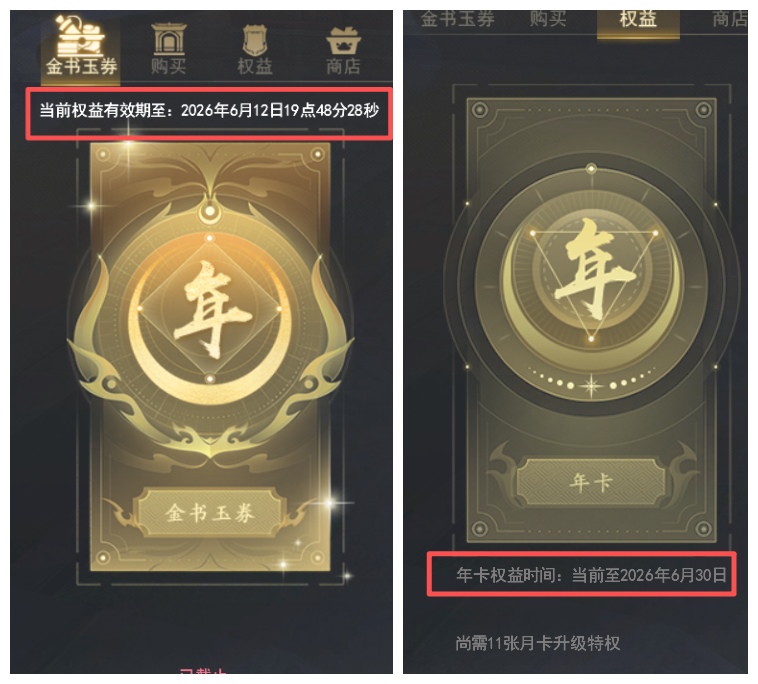Click 尚需11张月卡升级特权 text
This screenshot has height=684, width=758.
537,643
